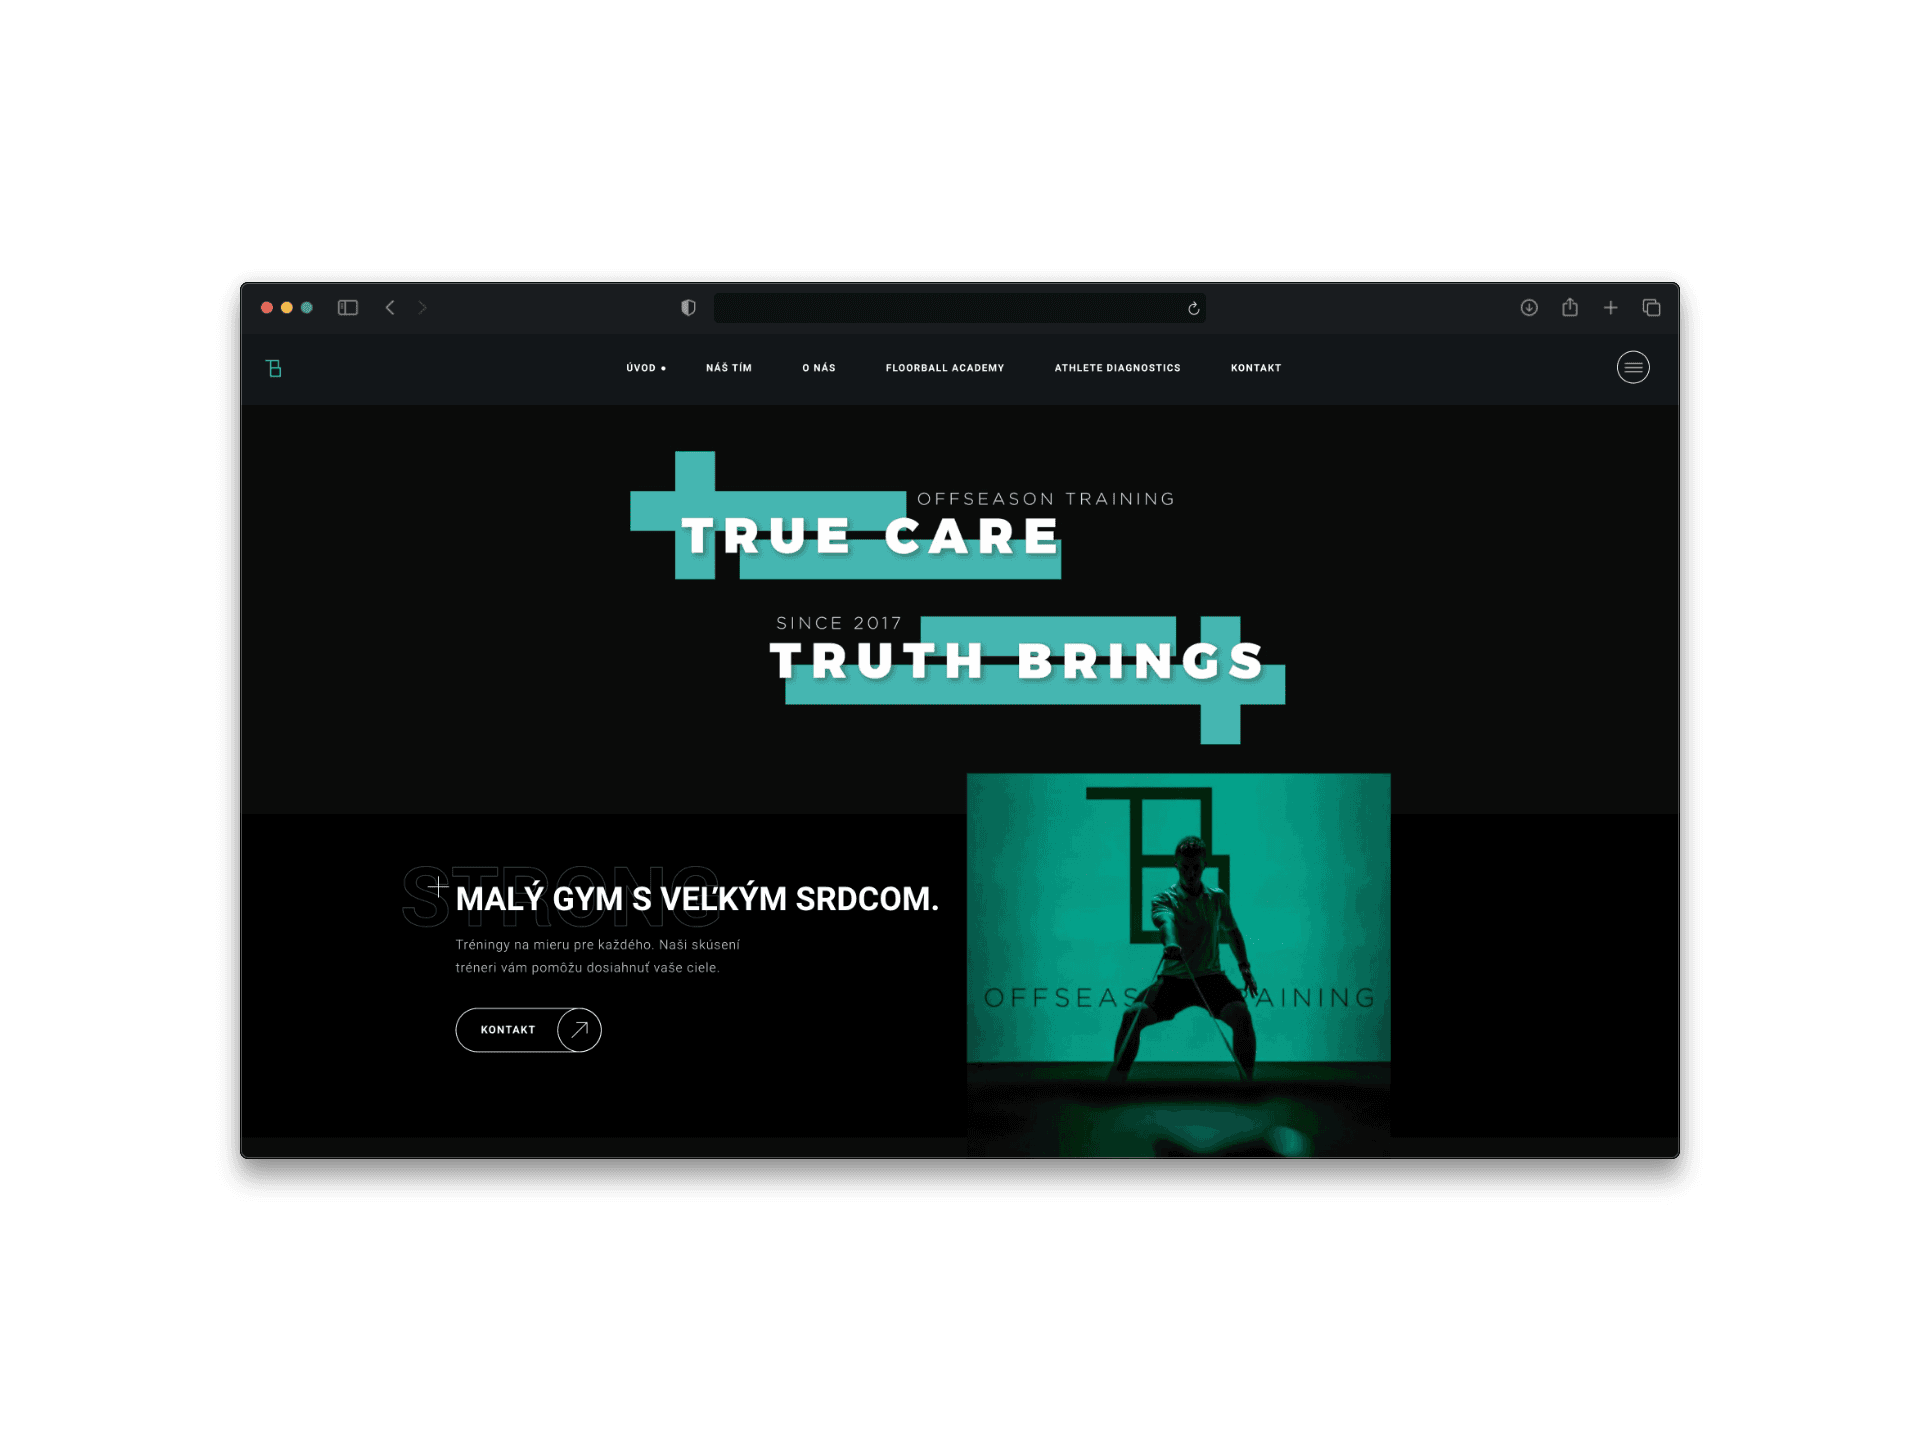Image resolution: width=1920 pixels, height=1440 pixels.
Task: Toggle the browser sidebar panel icon
Action: (x=348, y=308)
